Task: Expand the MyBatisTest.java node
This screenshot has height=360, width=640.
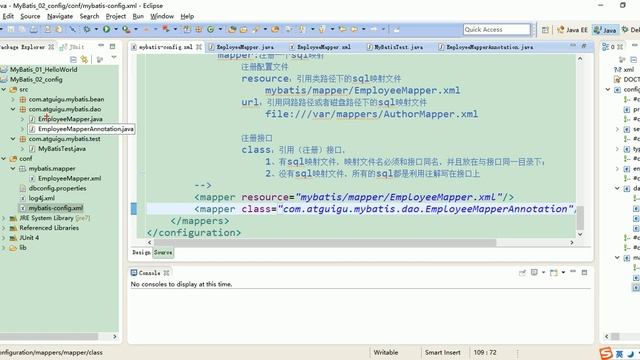Action: point(22,149)
